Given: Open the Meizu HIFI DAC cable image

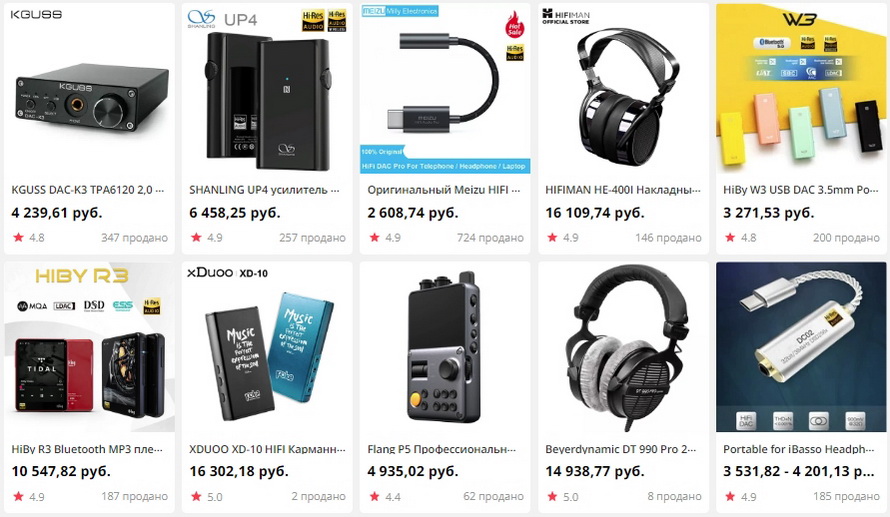Looking at the screenshot, I should (445, 89).
